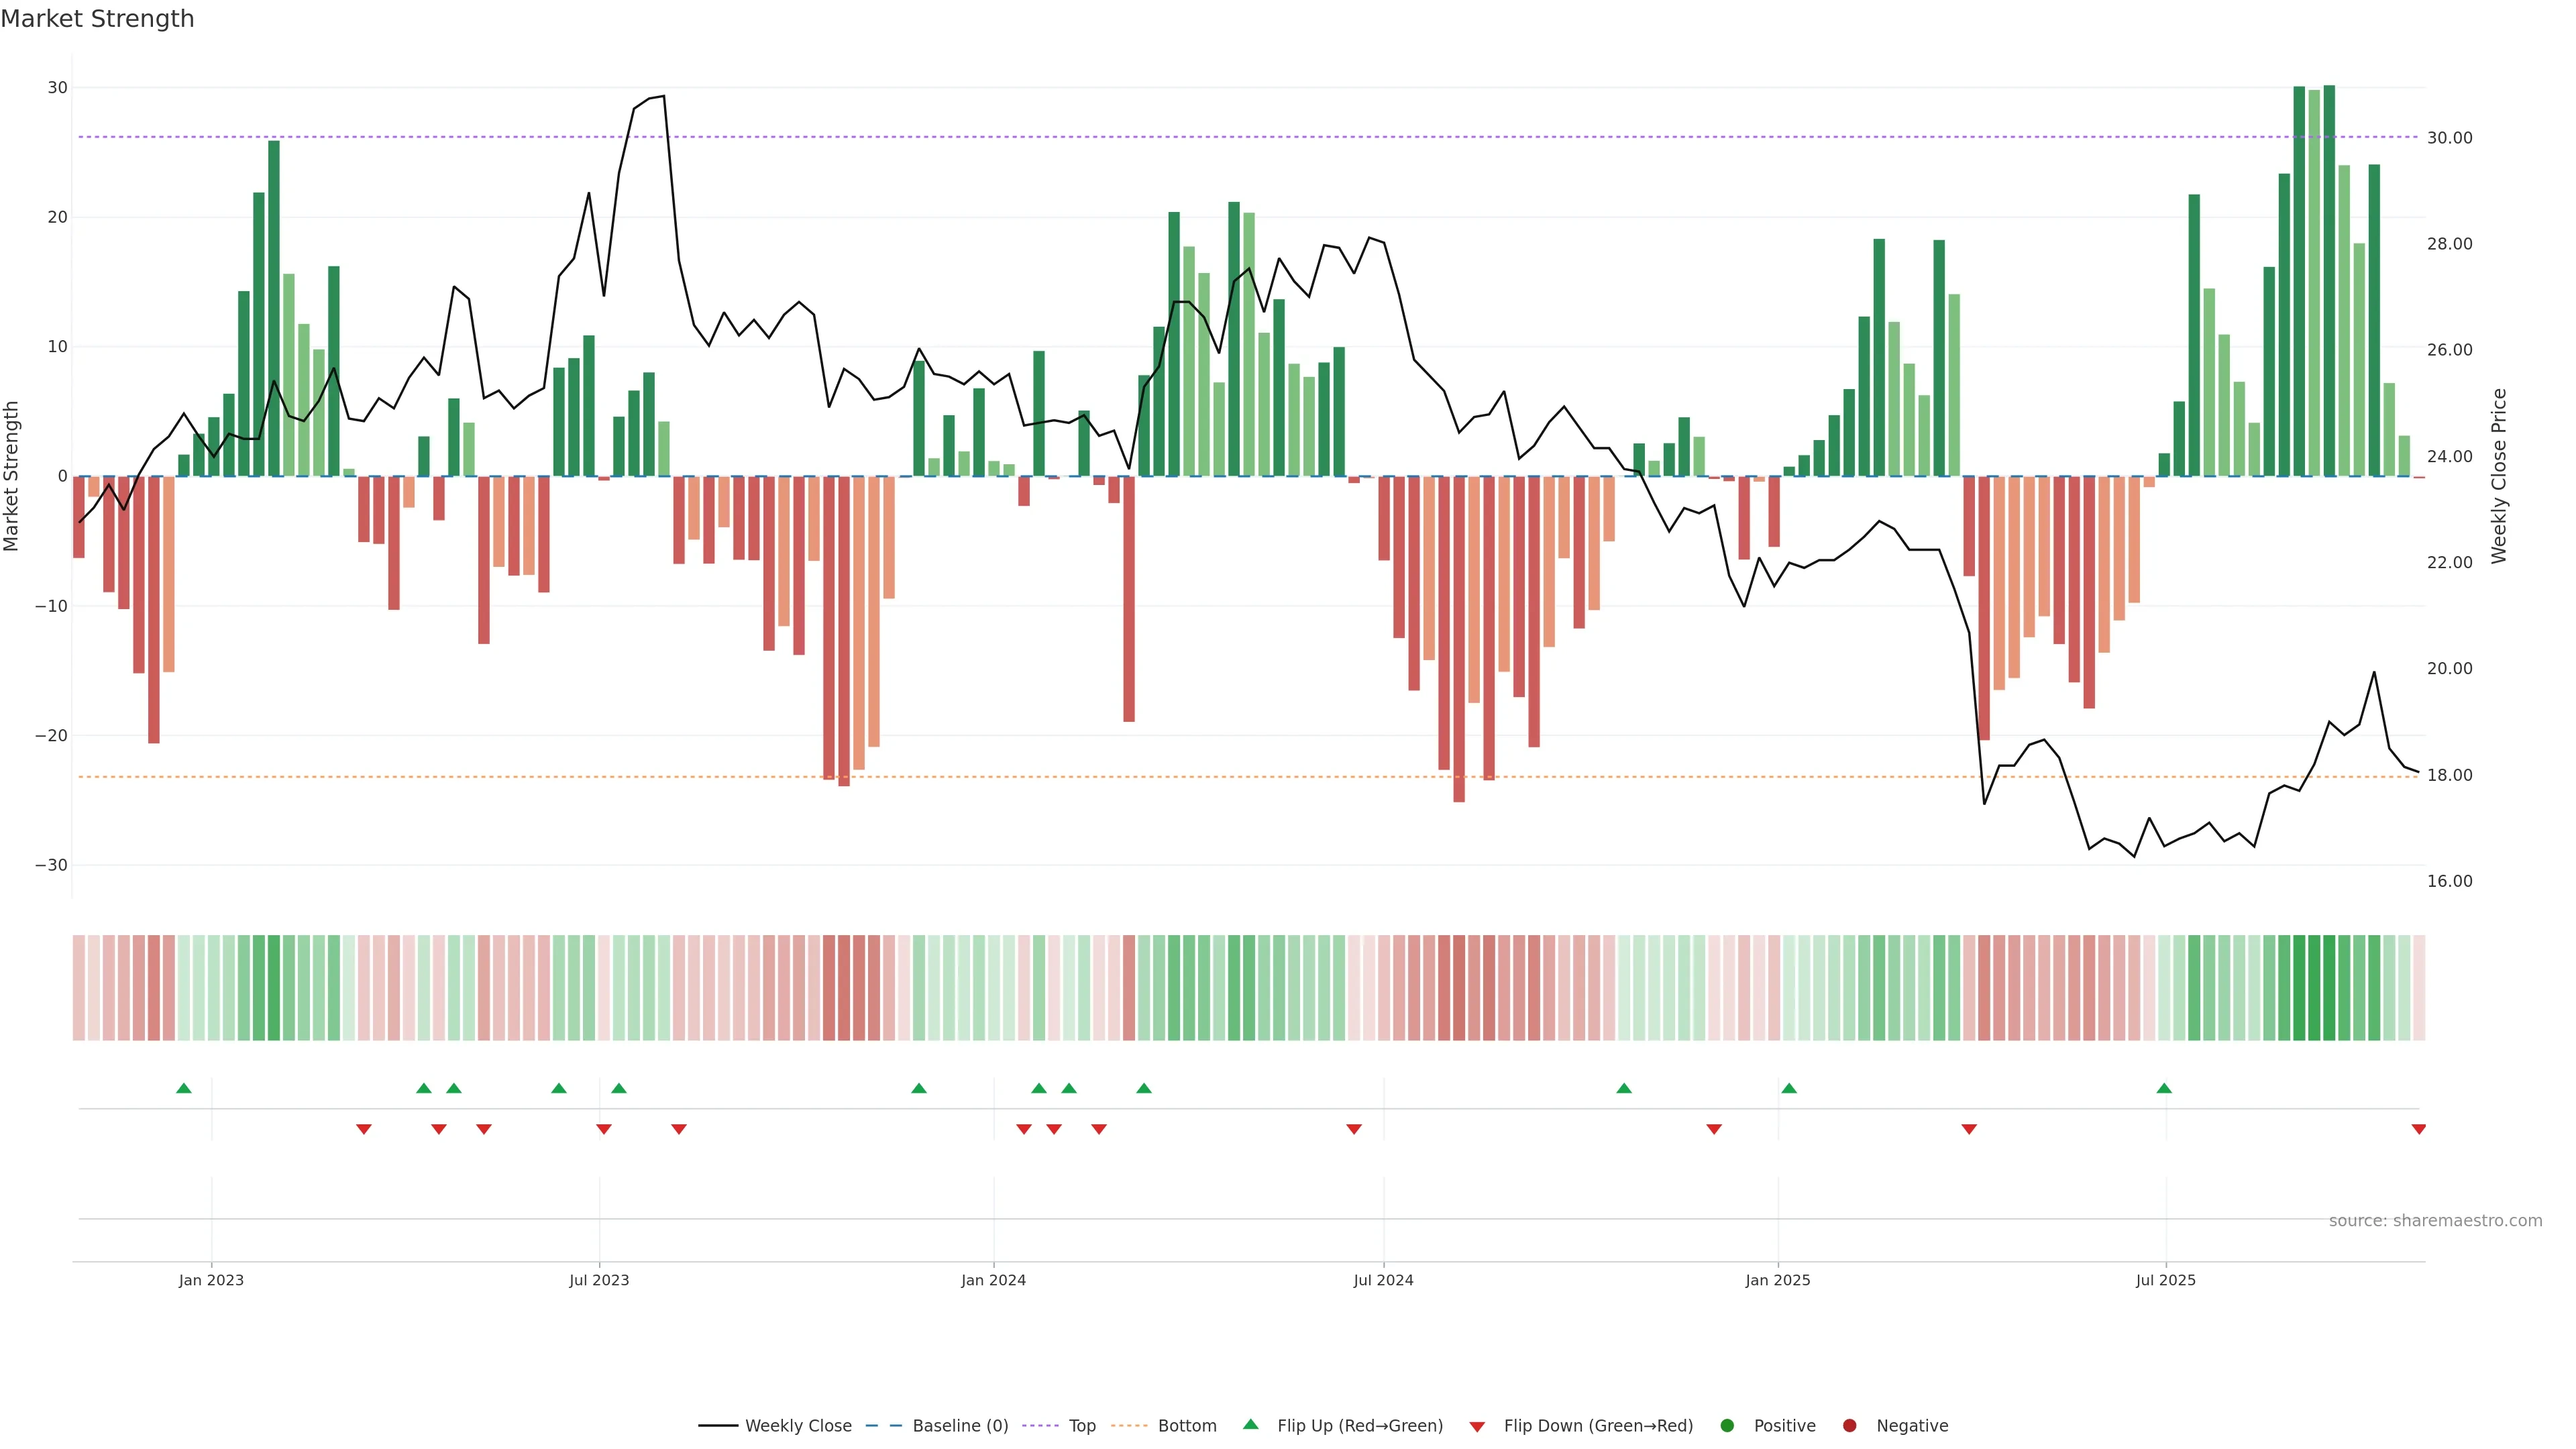The width and height of the screenshot is (2576, 1449).
Task: Click the Jan 2023 x-axis label
Action: point(211,1280)
